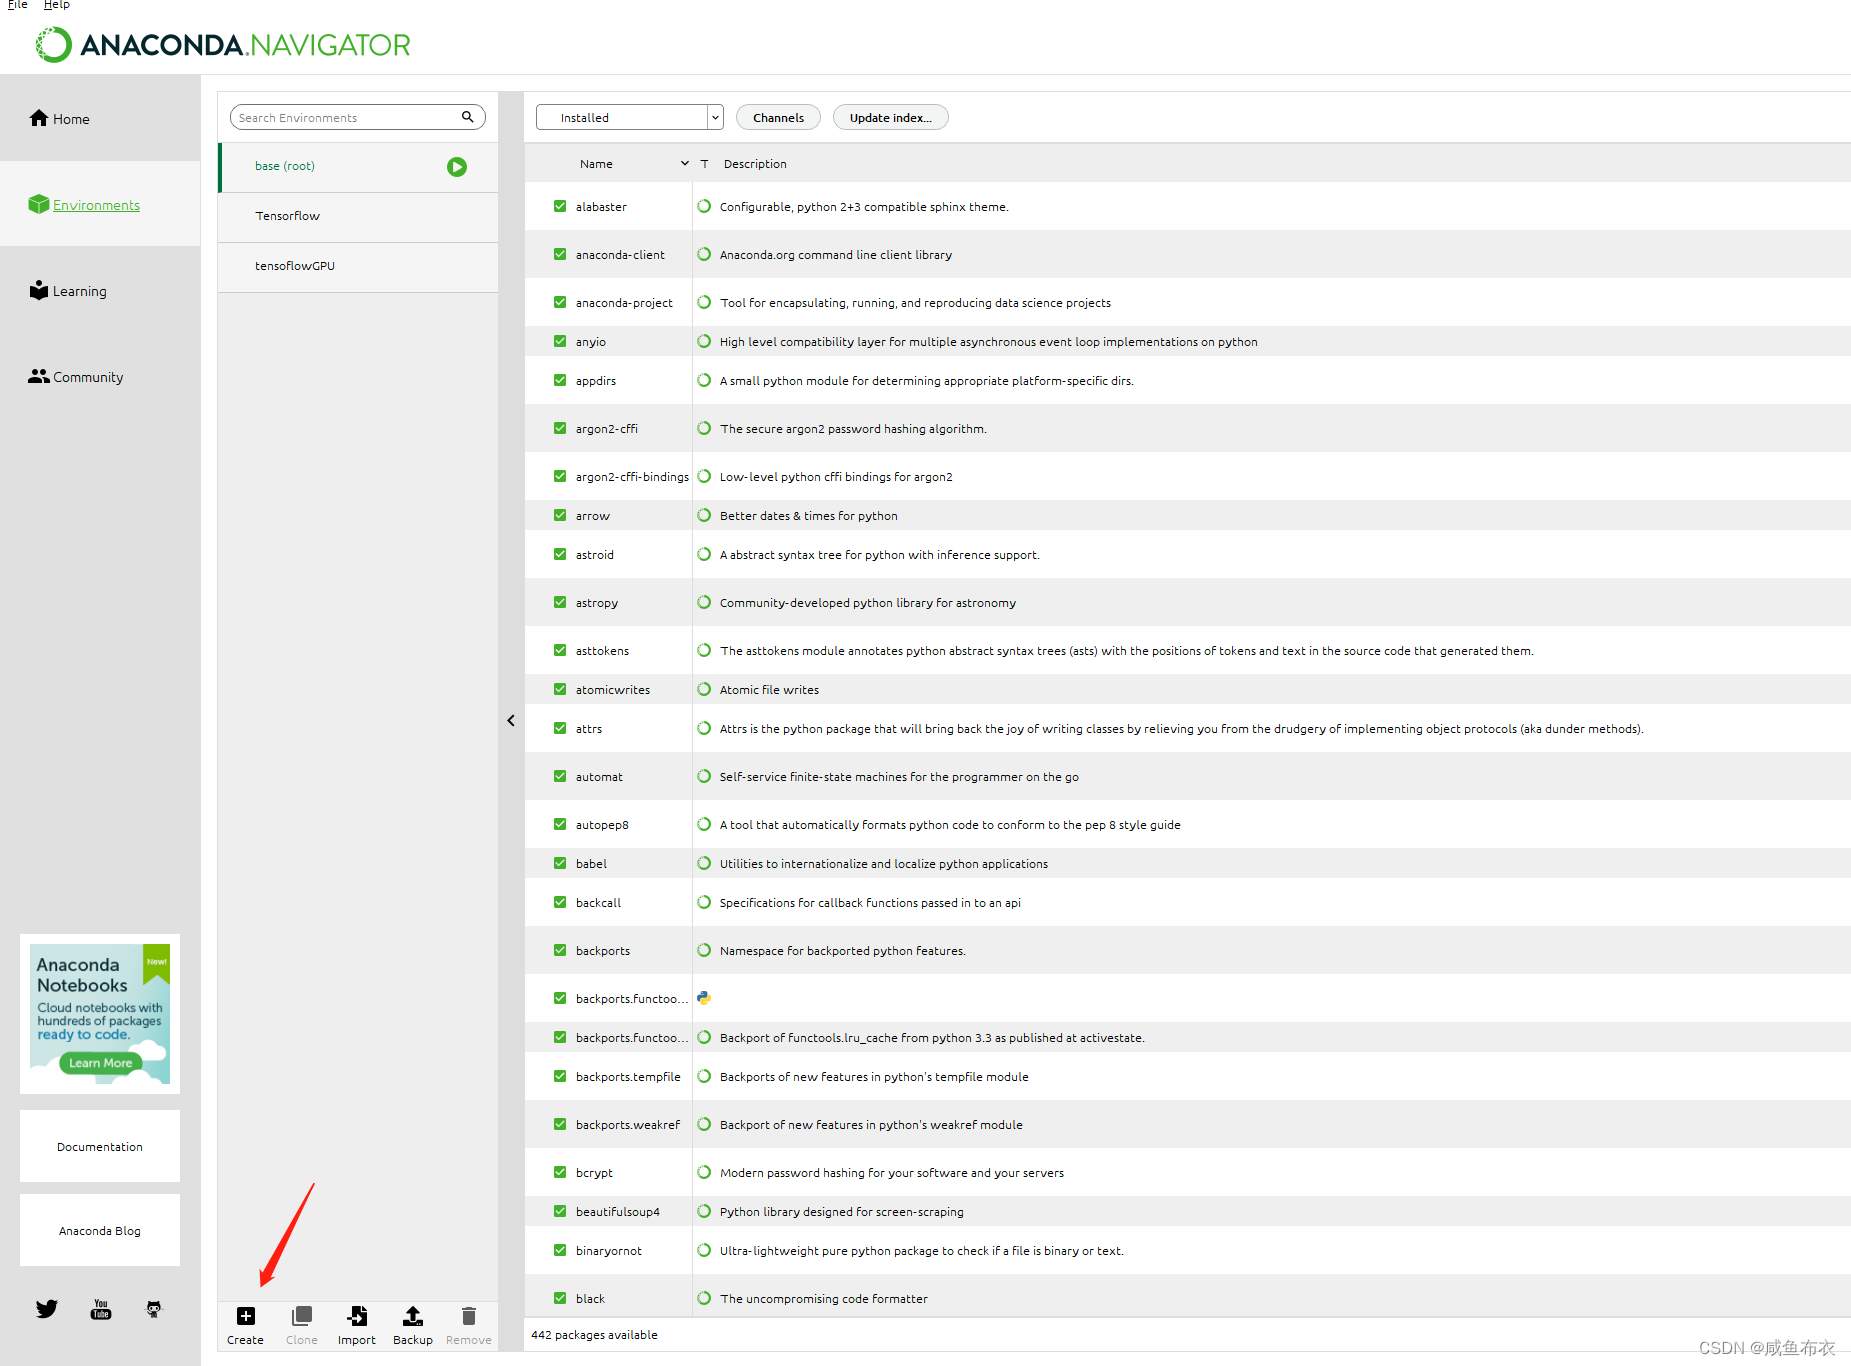This screenshot has width=1851, height=1366.
Task: Toggle the beautifulsoup4 checkbox
Action: pyautogui.click(x=560, y=1211)
